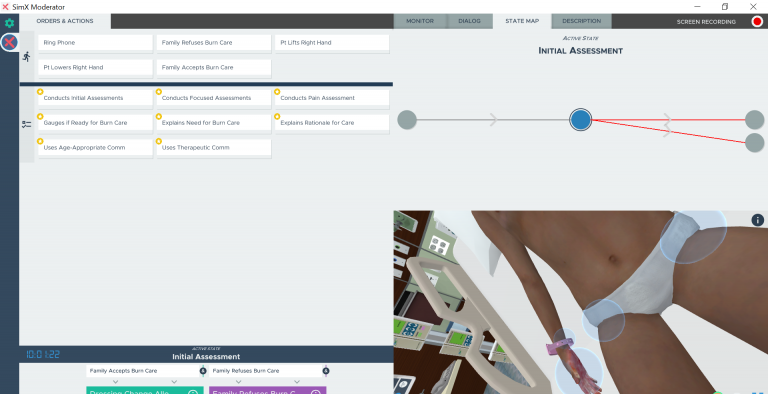768x394 pixels.
Task: Click the lock icon beside Family Accepts Burn Care
Action: [x=203, y=371]
